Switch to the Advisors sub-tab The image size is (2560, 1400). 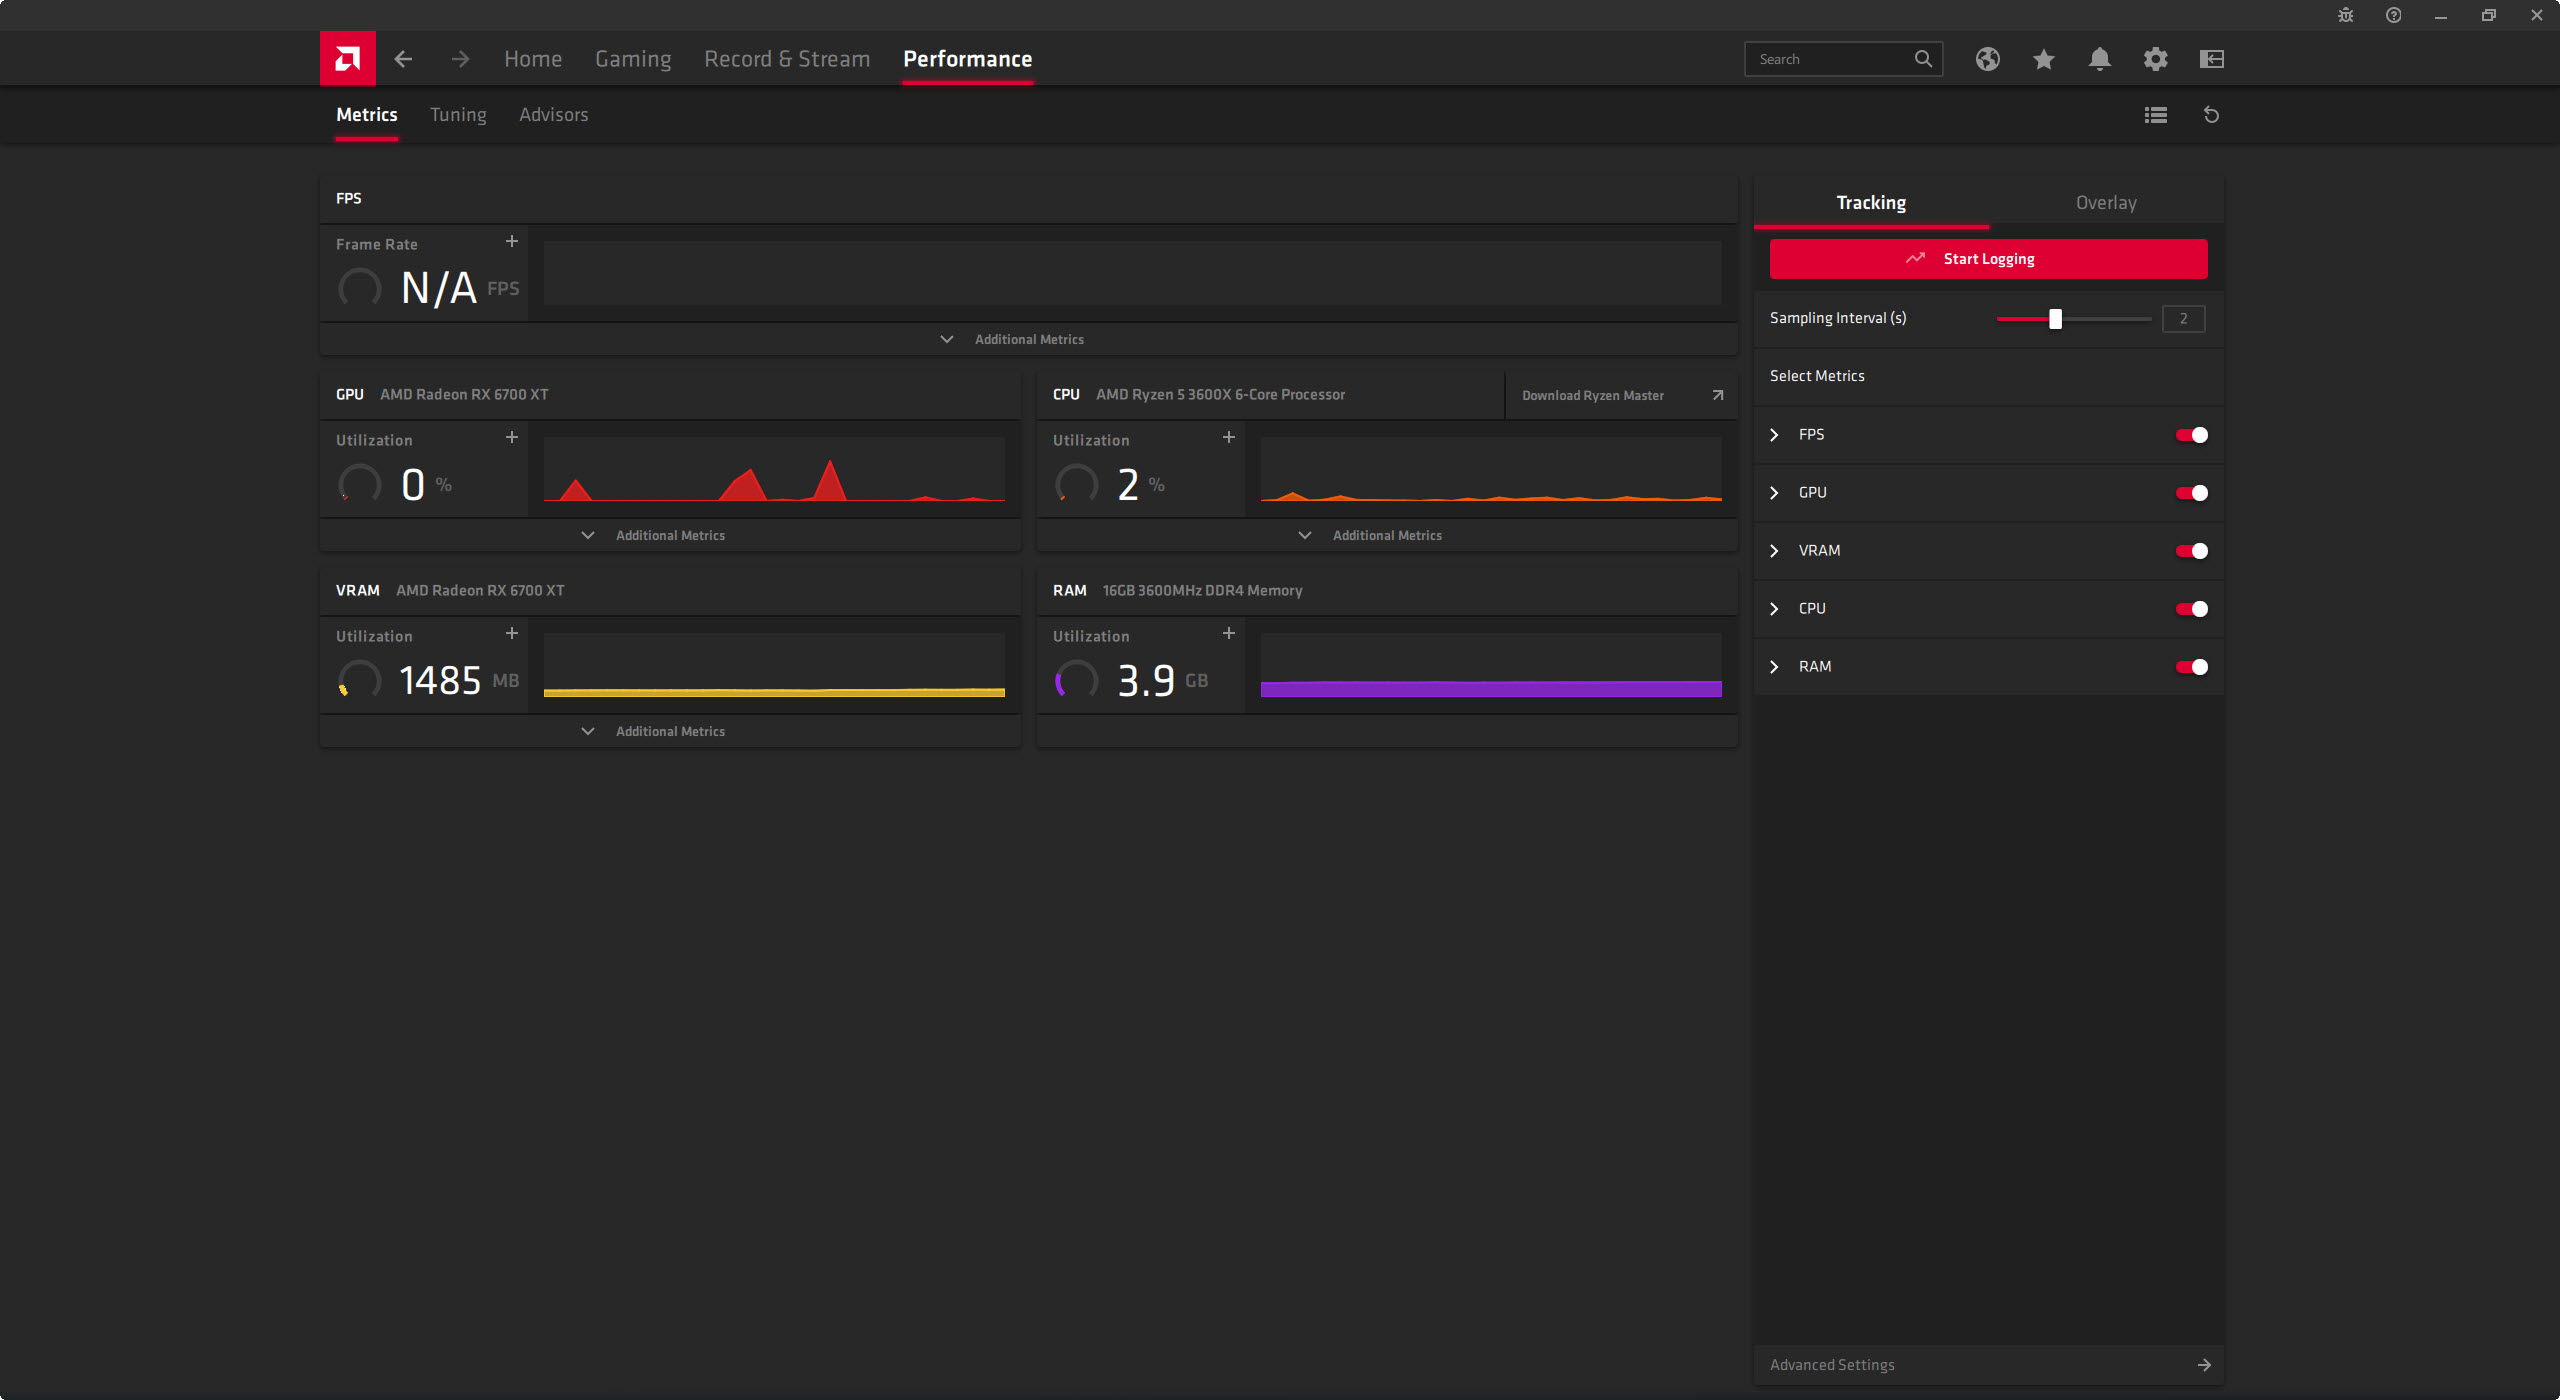pos(553,115)
